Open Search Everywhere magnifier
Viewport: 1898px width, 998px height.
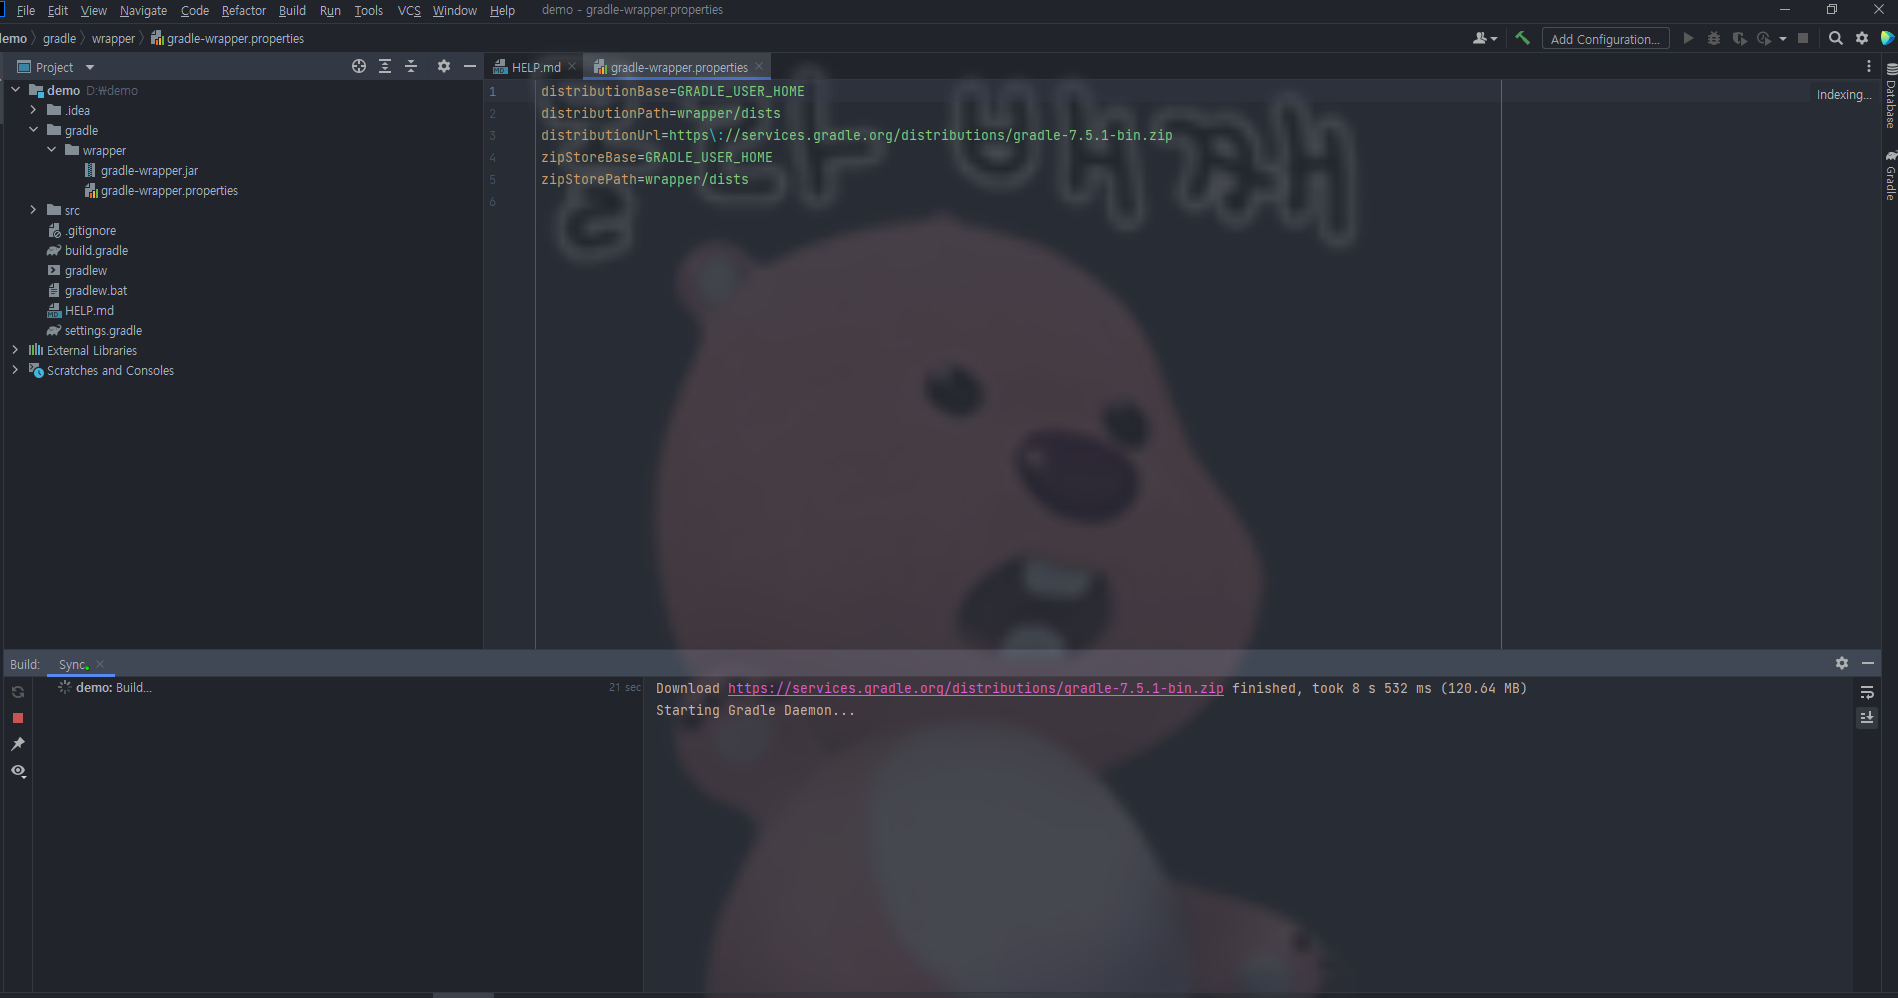pyautogui.click(x=1836, y=38)
